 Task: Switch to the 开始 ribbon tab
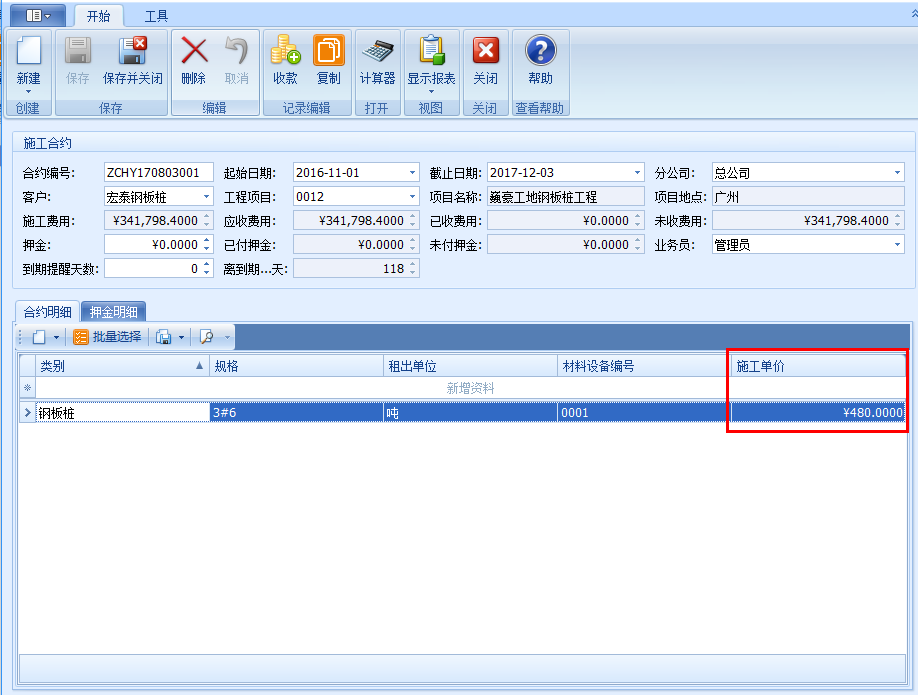98,16
